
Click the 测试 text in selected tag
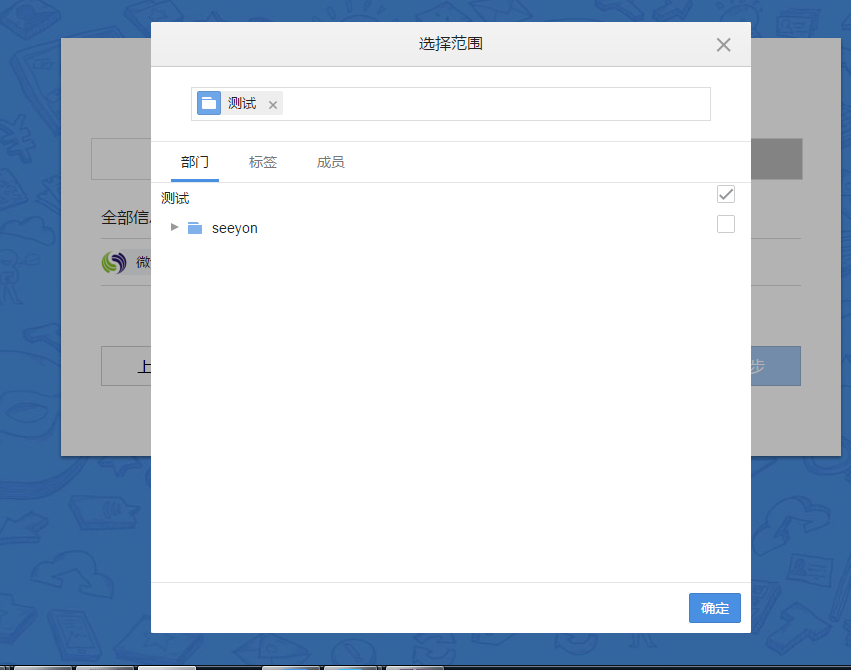pyautogui.click(x=242, y=103)
